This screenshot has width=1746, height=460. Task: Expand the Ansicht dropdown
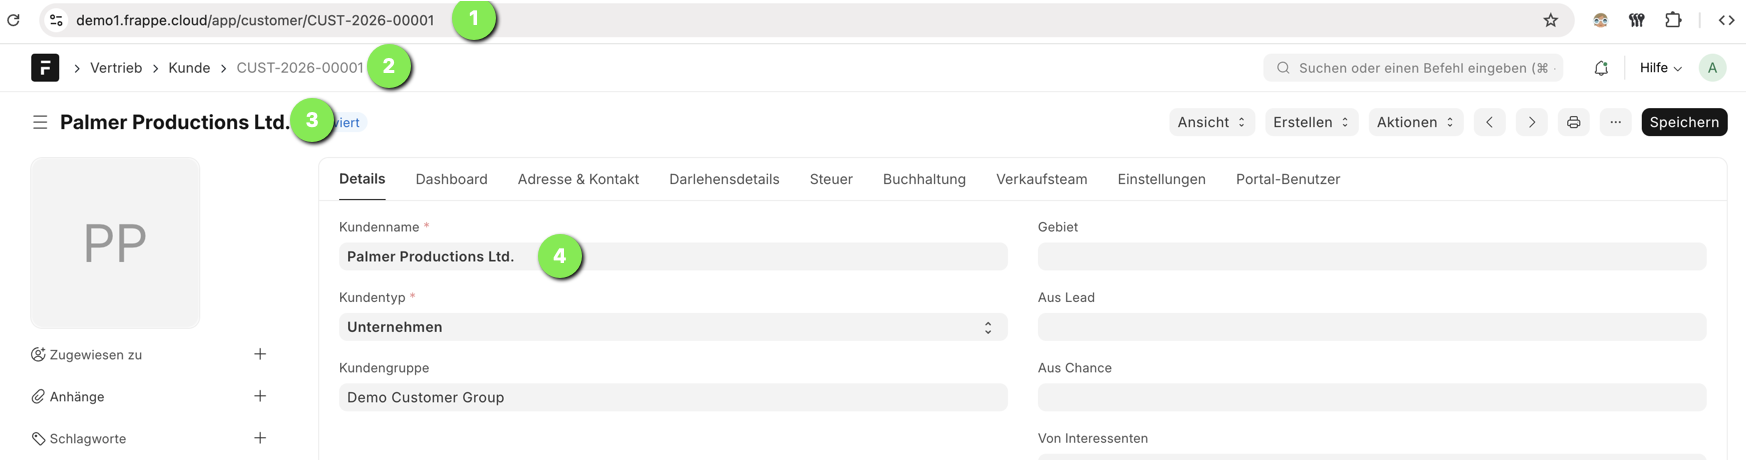coord(1211,122)
